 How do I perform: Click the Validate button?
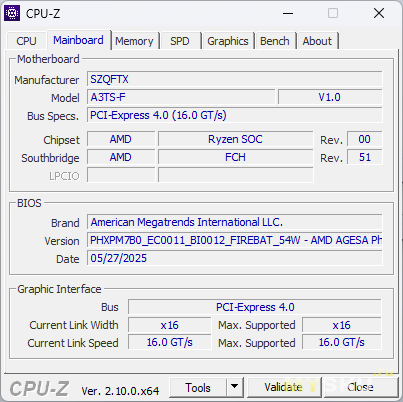tap(284, 387)
